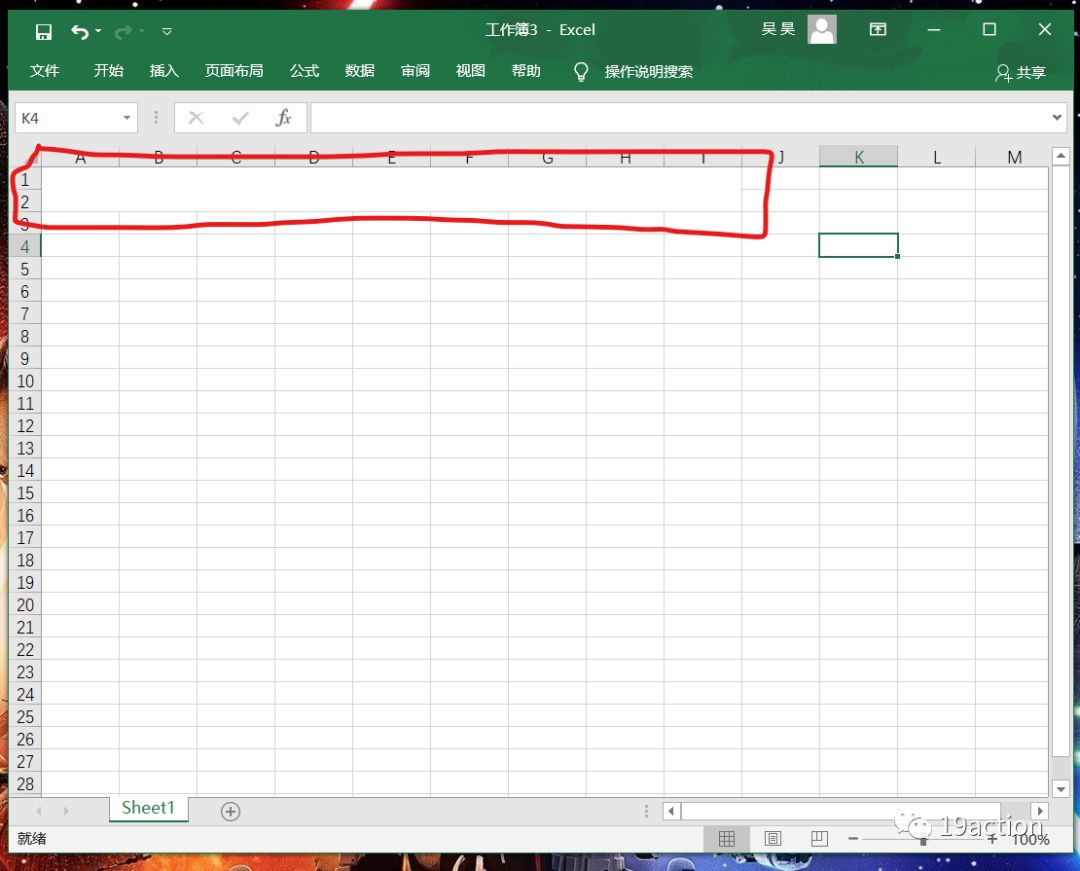Select column M header
The height and width of the screenshot is (871, 1080).
pyautogui.click(x=1012, y=157)
